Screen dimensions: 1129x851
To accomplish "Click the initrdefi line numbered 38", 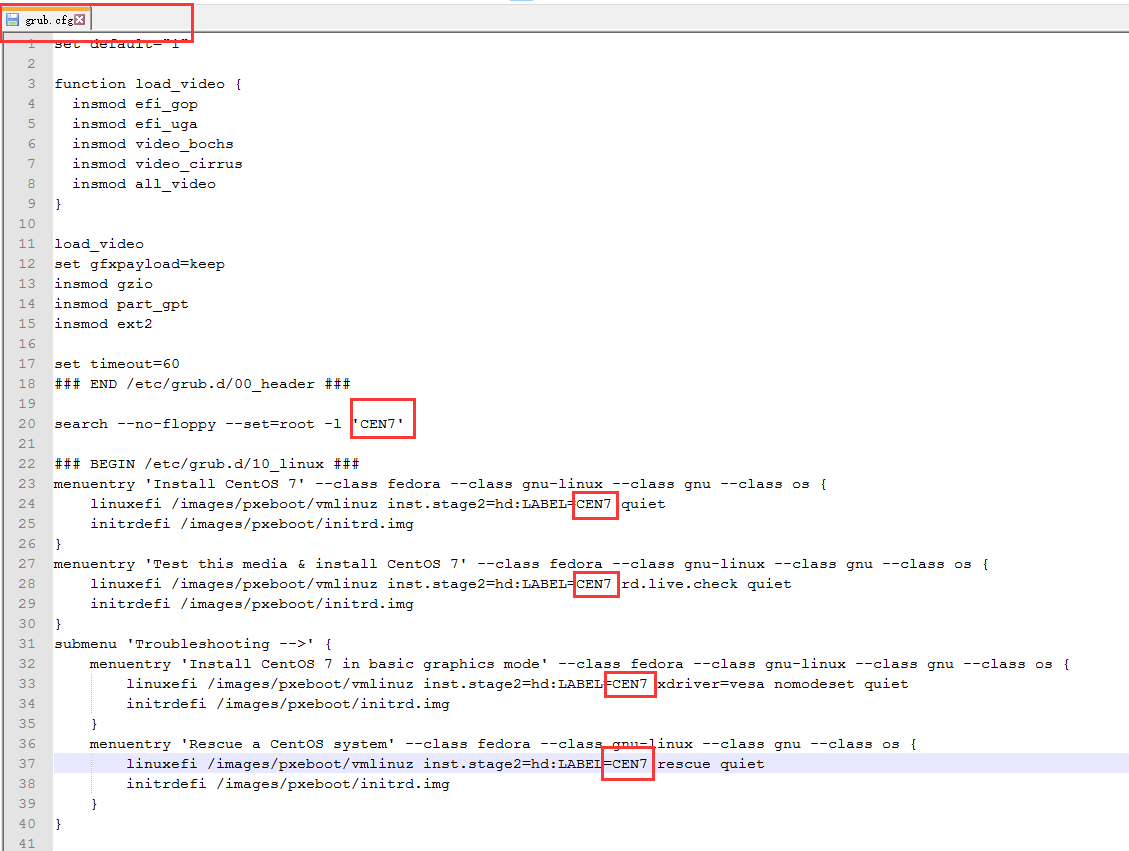I will (288, 784).
